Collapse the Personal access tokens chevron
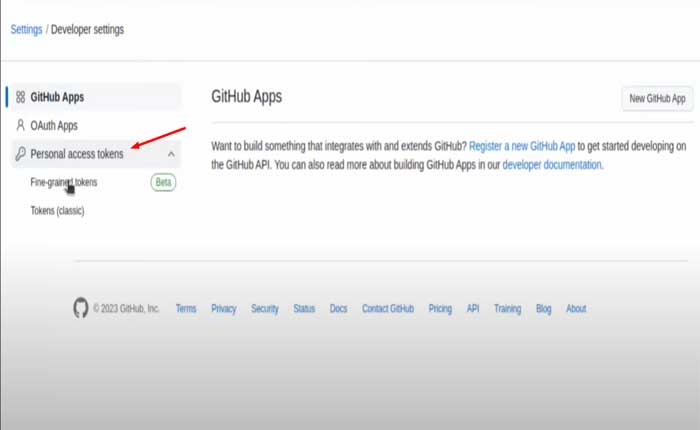Viewport: 700px width, 430px height. point(171,154)
